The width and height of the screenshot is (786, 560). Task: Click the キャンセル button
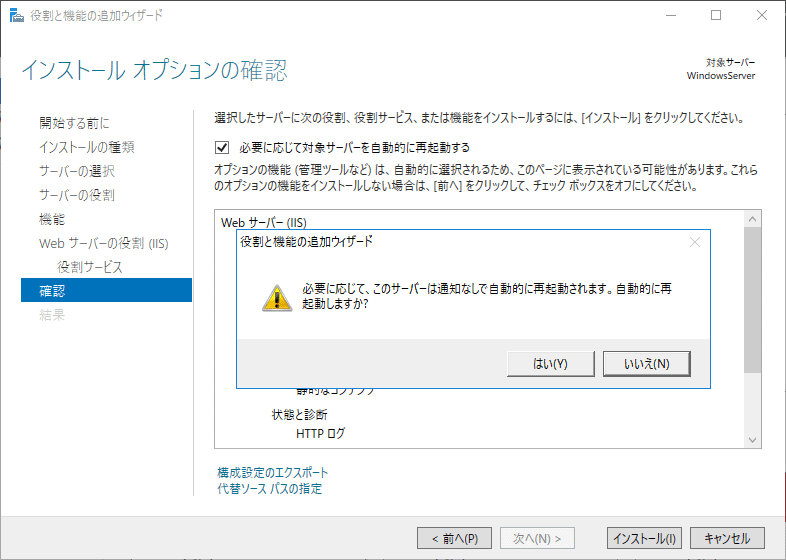[x=727, y=538]
